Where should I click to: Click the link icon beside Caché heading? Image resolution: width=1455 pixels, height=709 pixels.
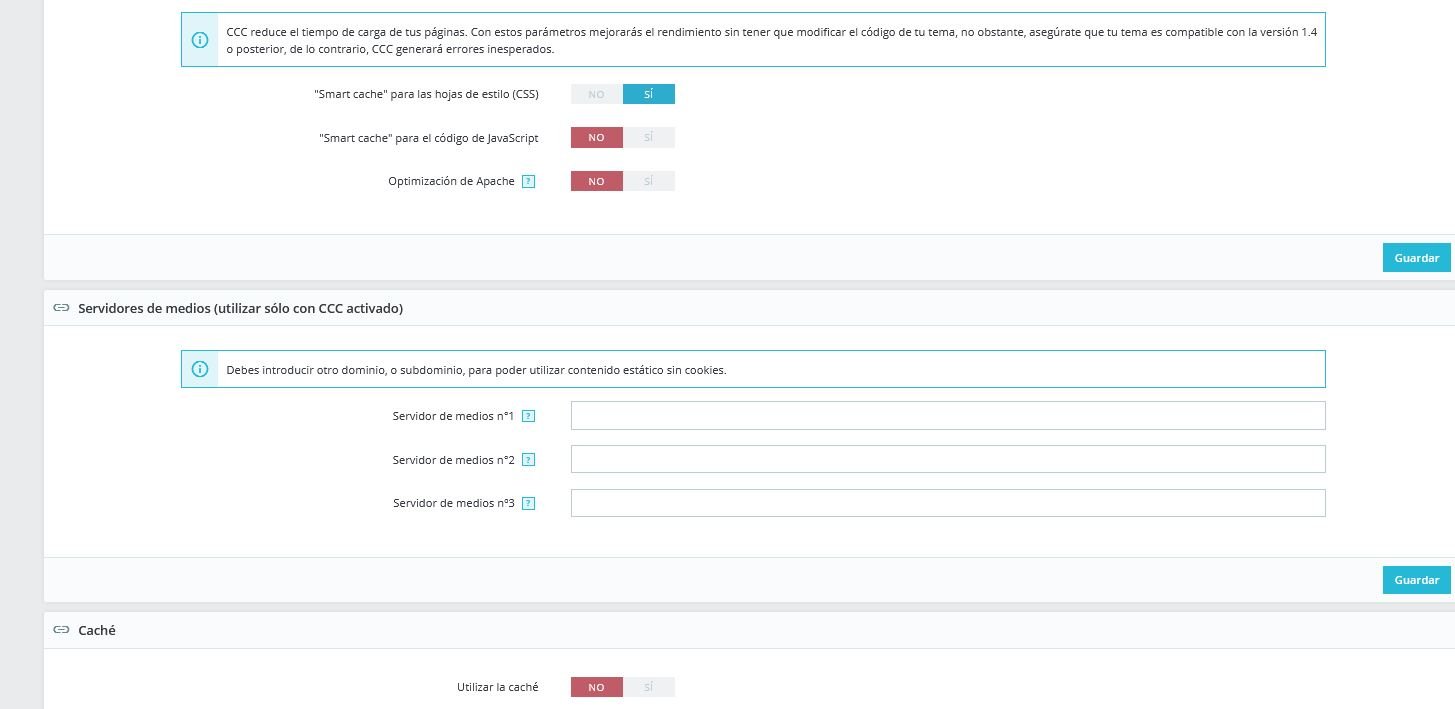coord(61,631)
